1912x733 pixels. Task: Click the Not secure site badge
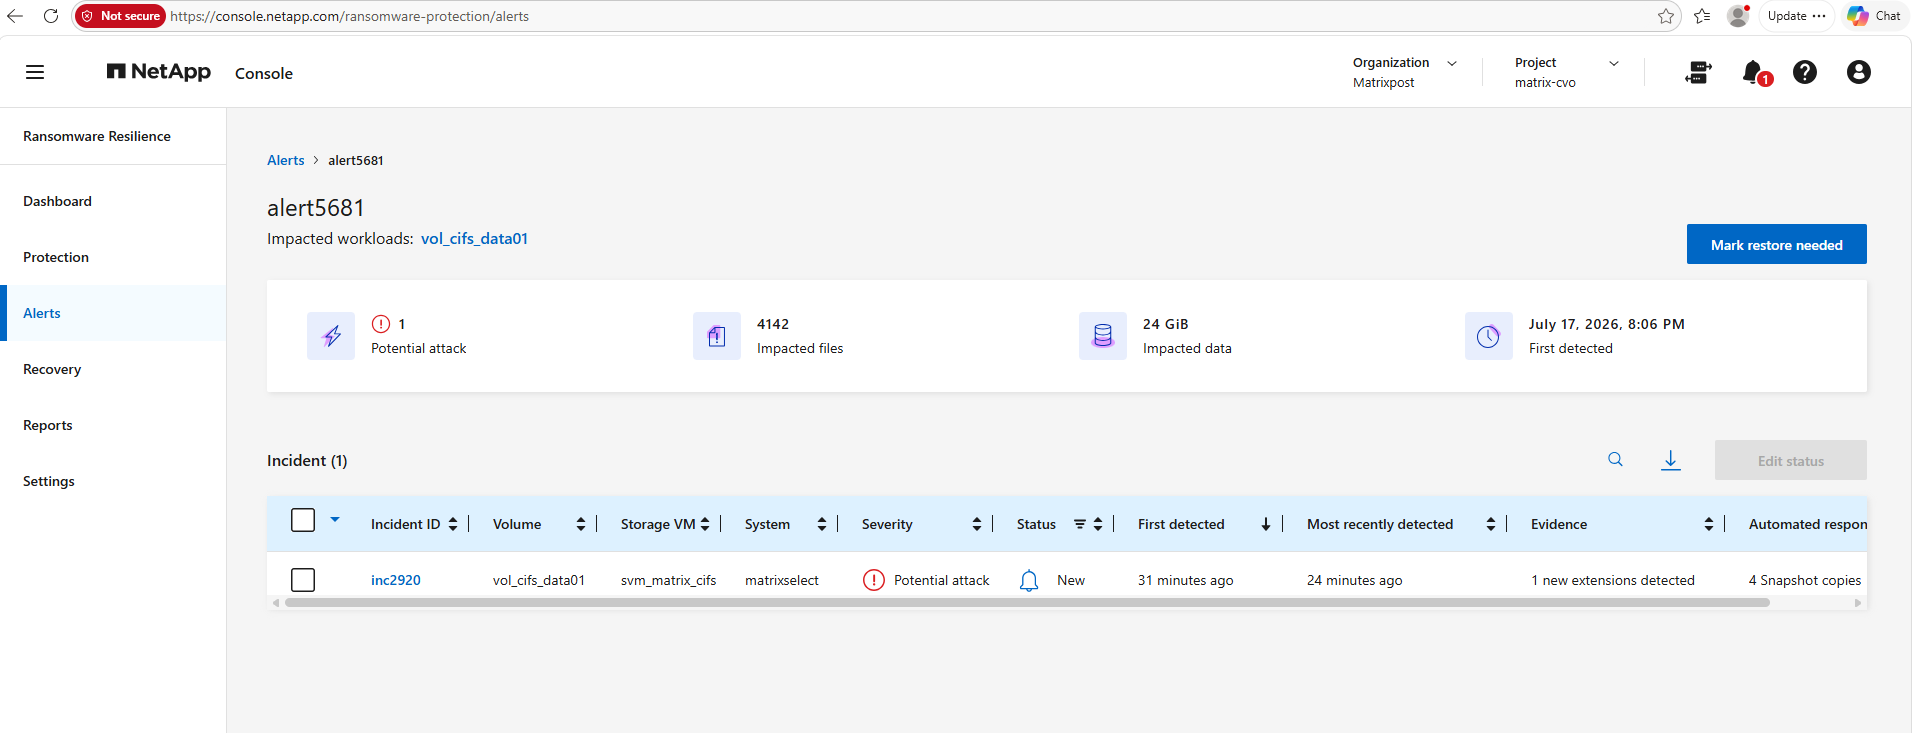coord(120,16)
